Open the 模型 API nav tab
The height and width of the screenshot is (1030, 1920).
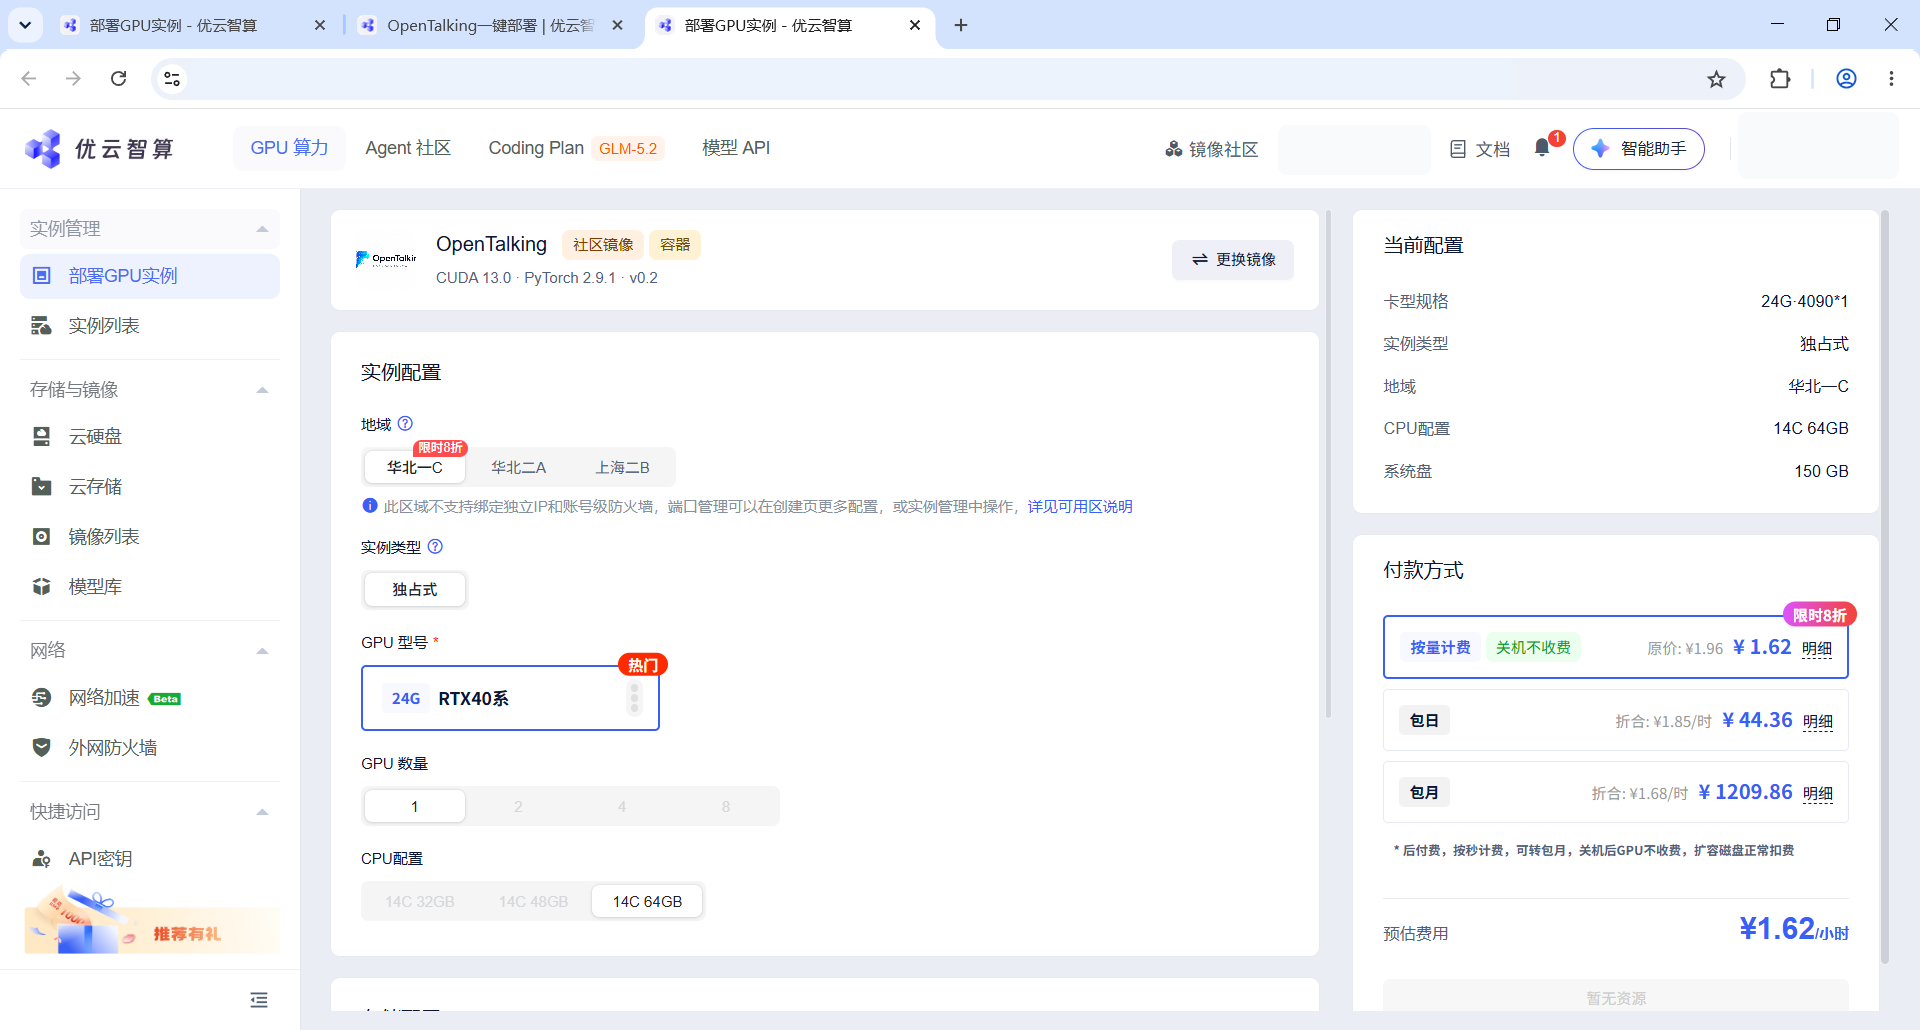[736, 148]
